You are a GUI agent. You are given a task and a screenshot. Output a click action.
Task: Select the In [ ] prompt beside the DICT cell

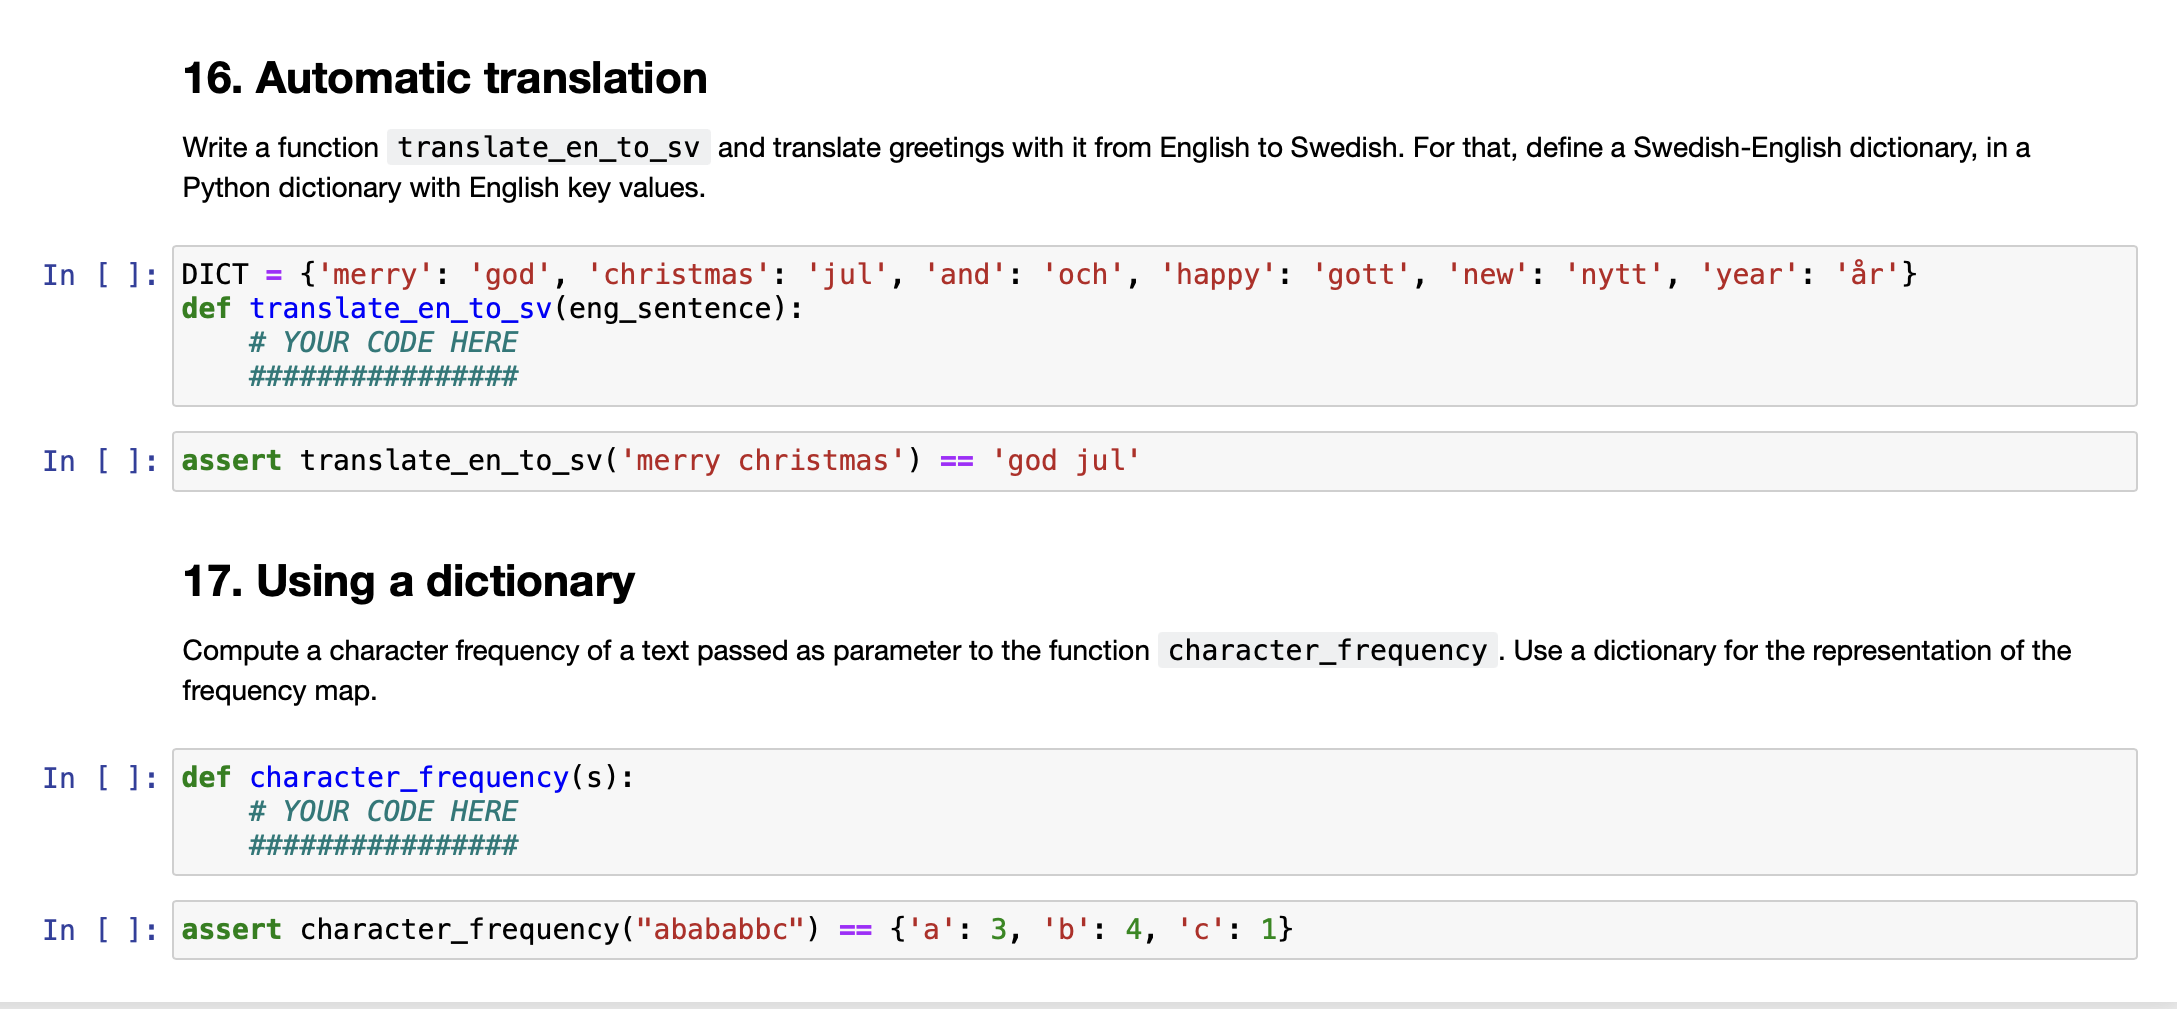click(100, 275)
